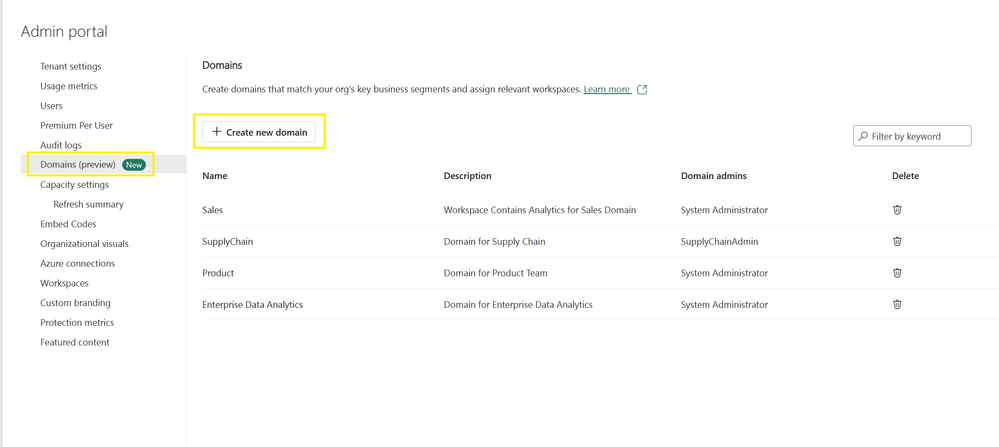Click the search magnifier icon in the filter box

(862, 136)
